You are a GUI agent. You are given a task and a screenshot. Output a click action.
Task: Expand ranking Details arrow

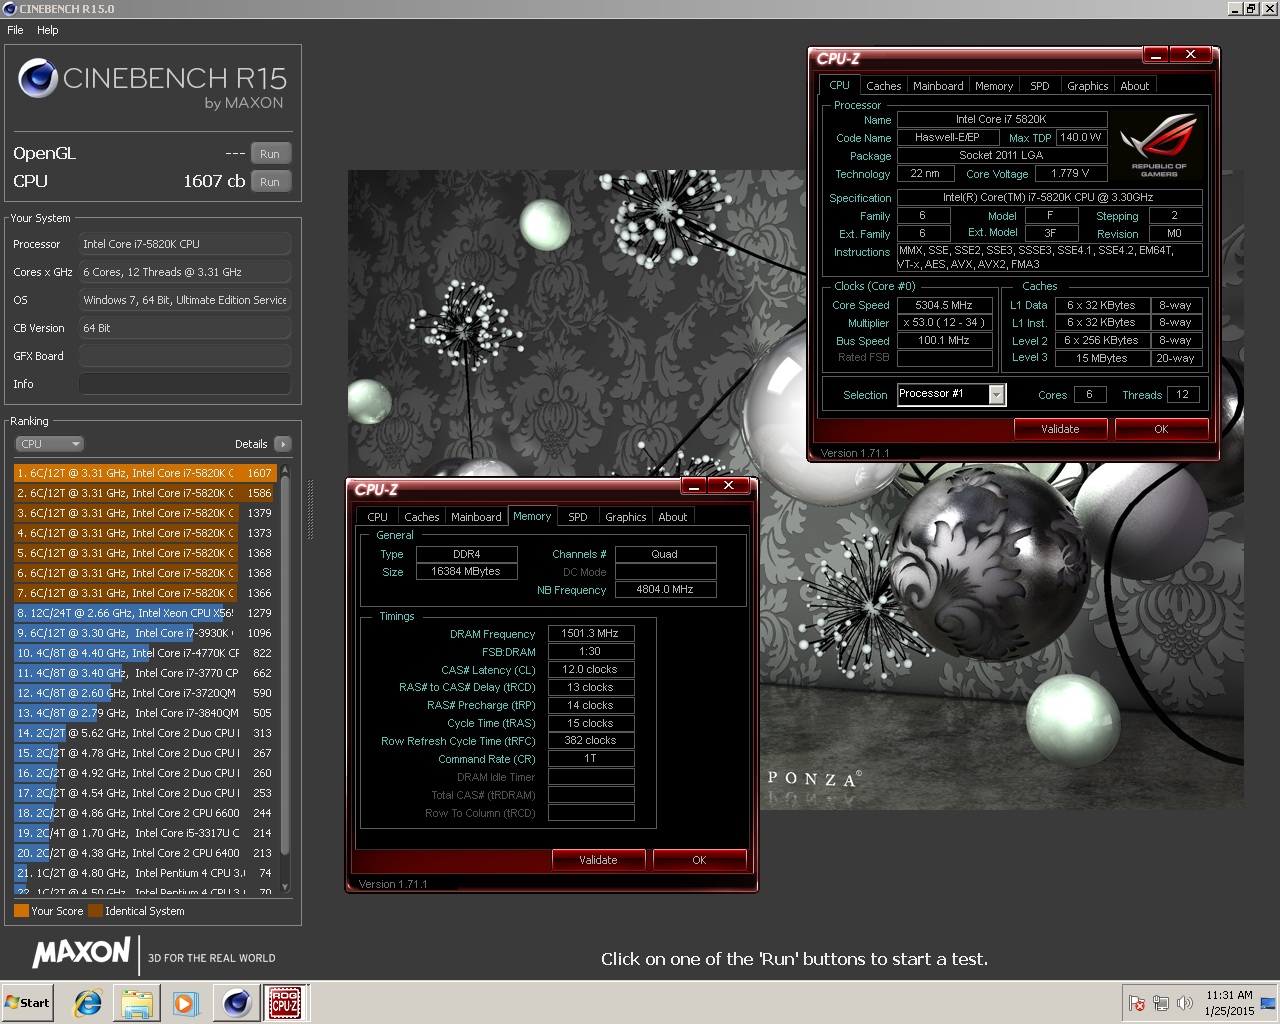point(283,444)
